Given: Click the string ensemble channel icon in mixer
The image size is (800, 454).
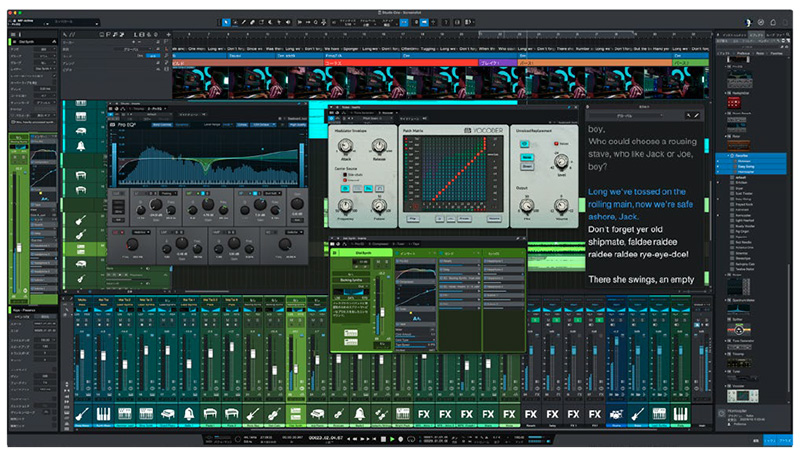Looking at the screenshot, I should [x=382, y=414].
